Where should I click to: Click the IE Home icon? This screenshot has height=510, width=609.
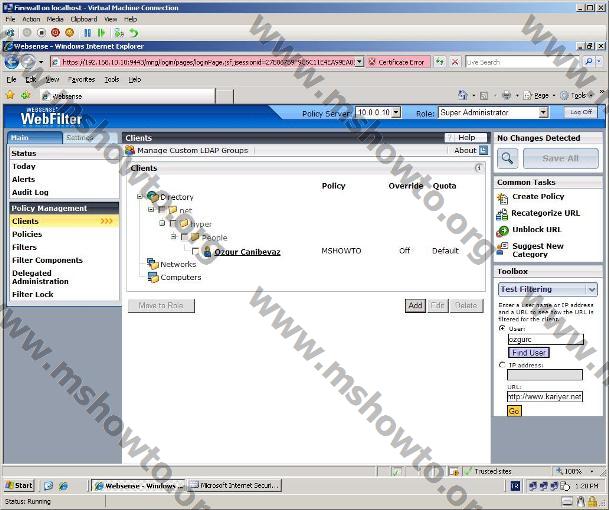point(463,95)
